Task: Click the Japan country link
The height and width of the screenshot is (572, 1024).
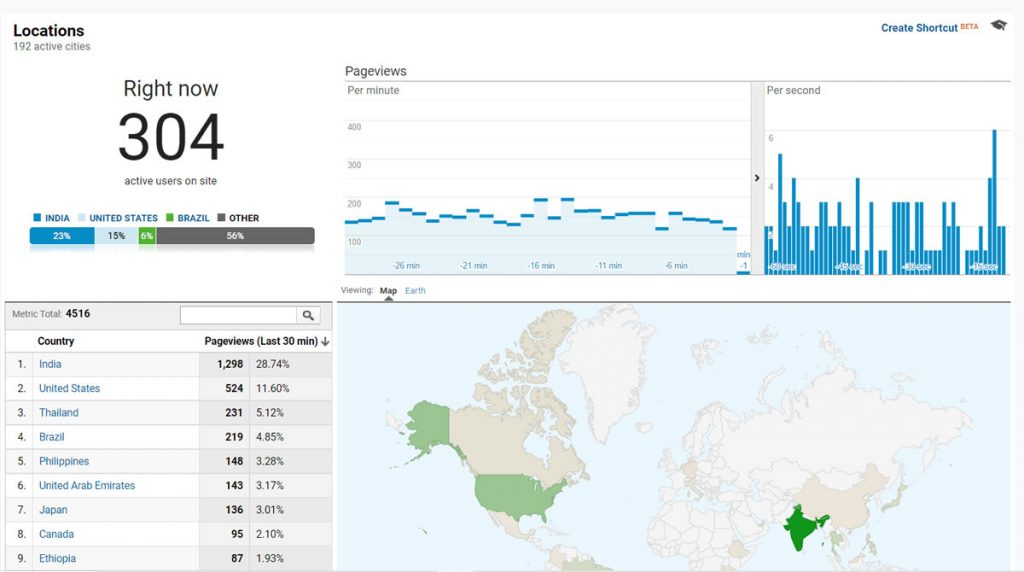Action: [x=52, y=510]
